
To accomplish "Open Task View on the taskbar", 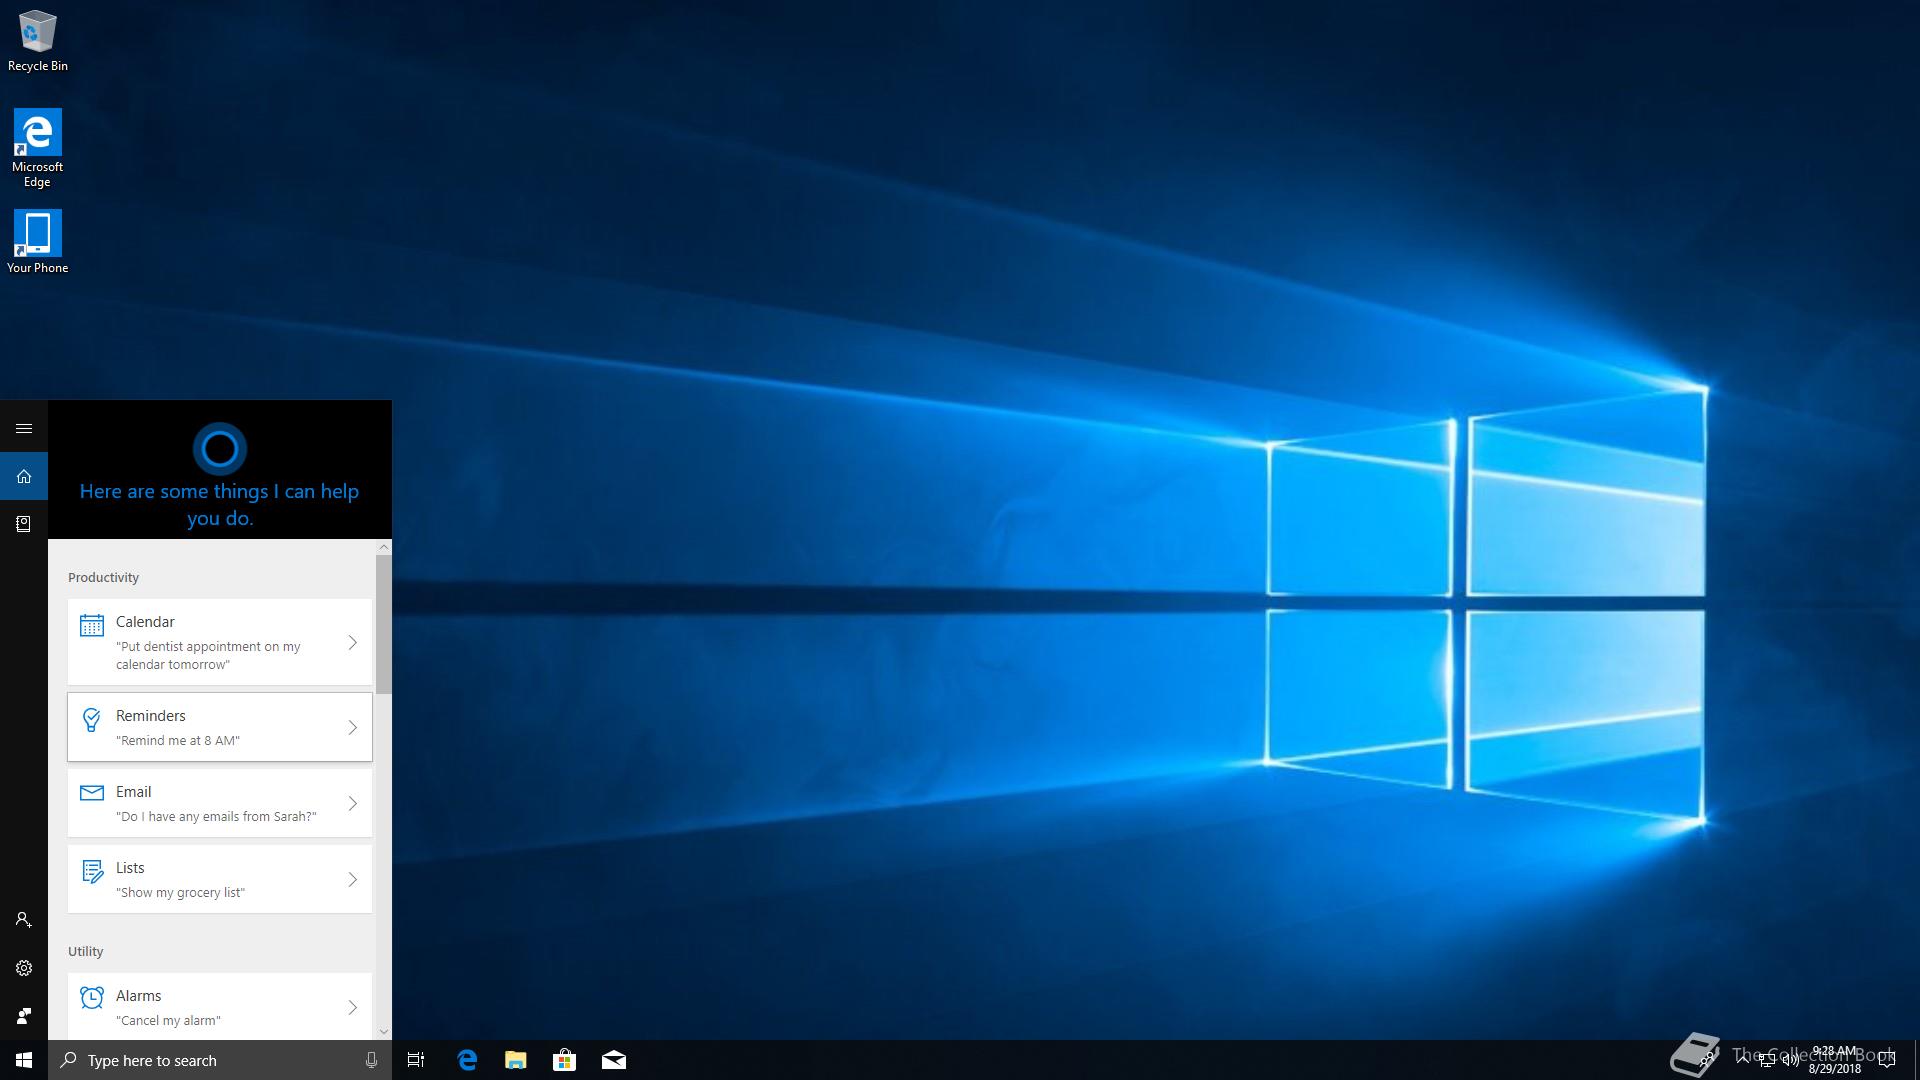I will coord(416,1060).
